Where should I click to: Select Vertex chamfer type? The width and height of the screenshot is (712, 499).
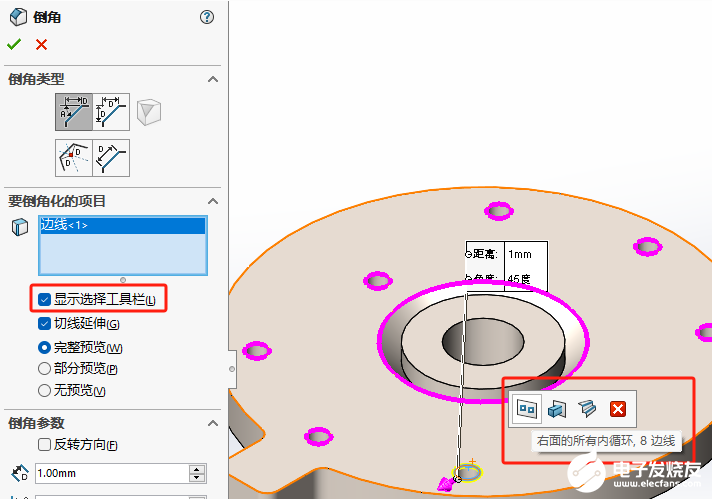[149, 112]
